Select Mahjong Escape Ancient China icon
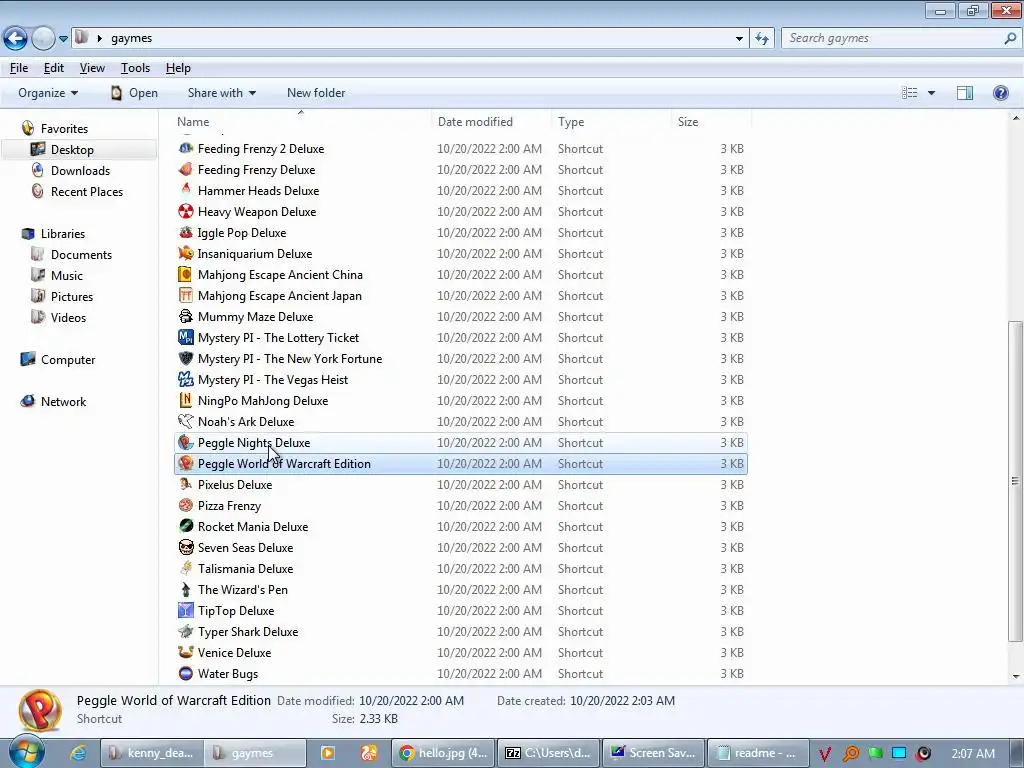Screen dimensions: 1024x768 pyautogui.click(x=186, y=274)
